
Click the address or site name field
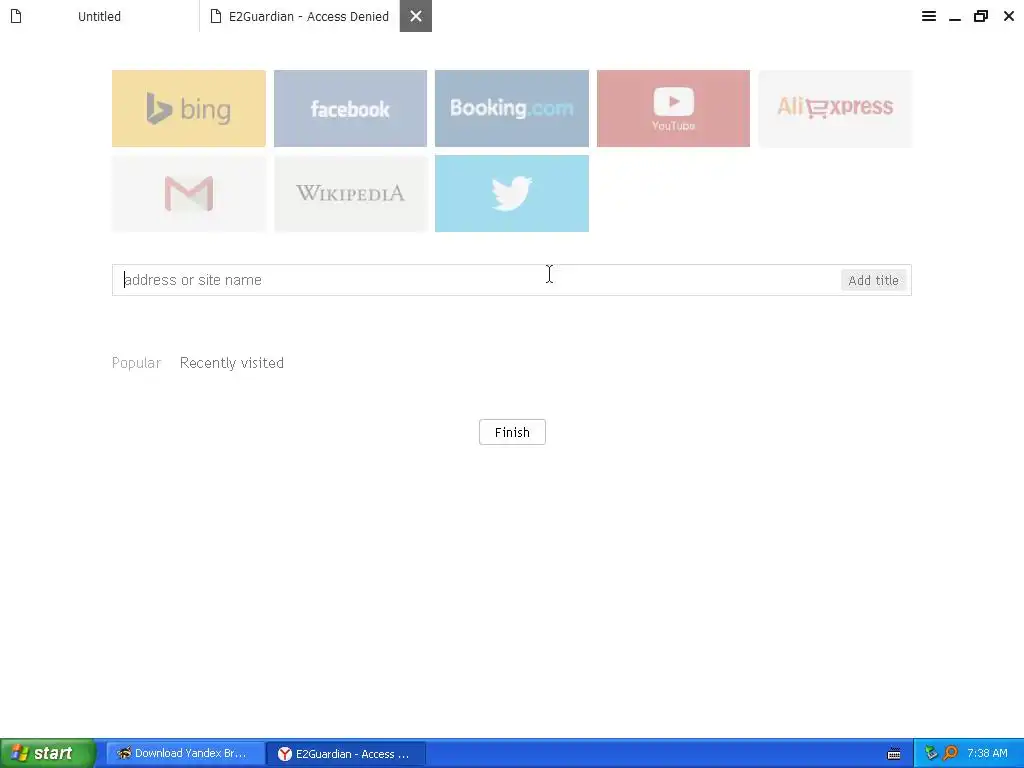(x=477, y=280)
